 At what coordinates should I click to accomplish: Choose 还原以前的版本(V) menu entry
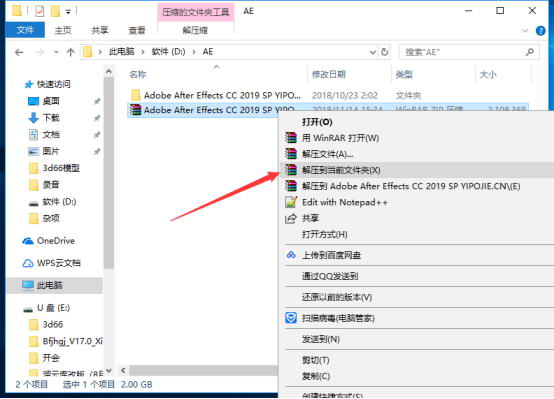(x=416, y=297)
